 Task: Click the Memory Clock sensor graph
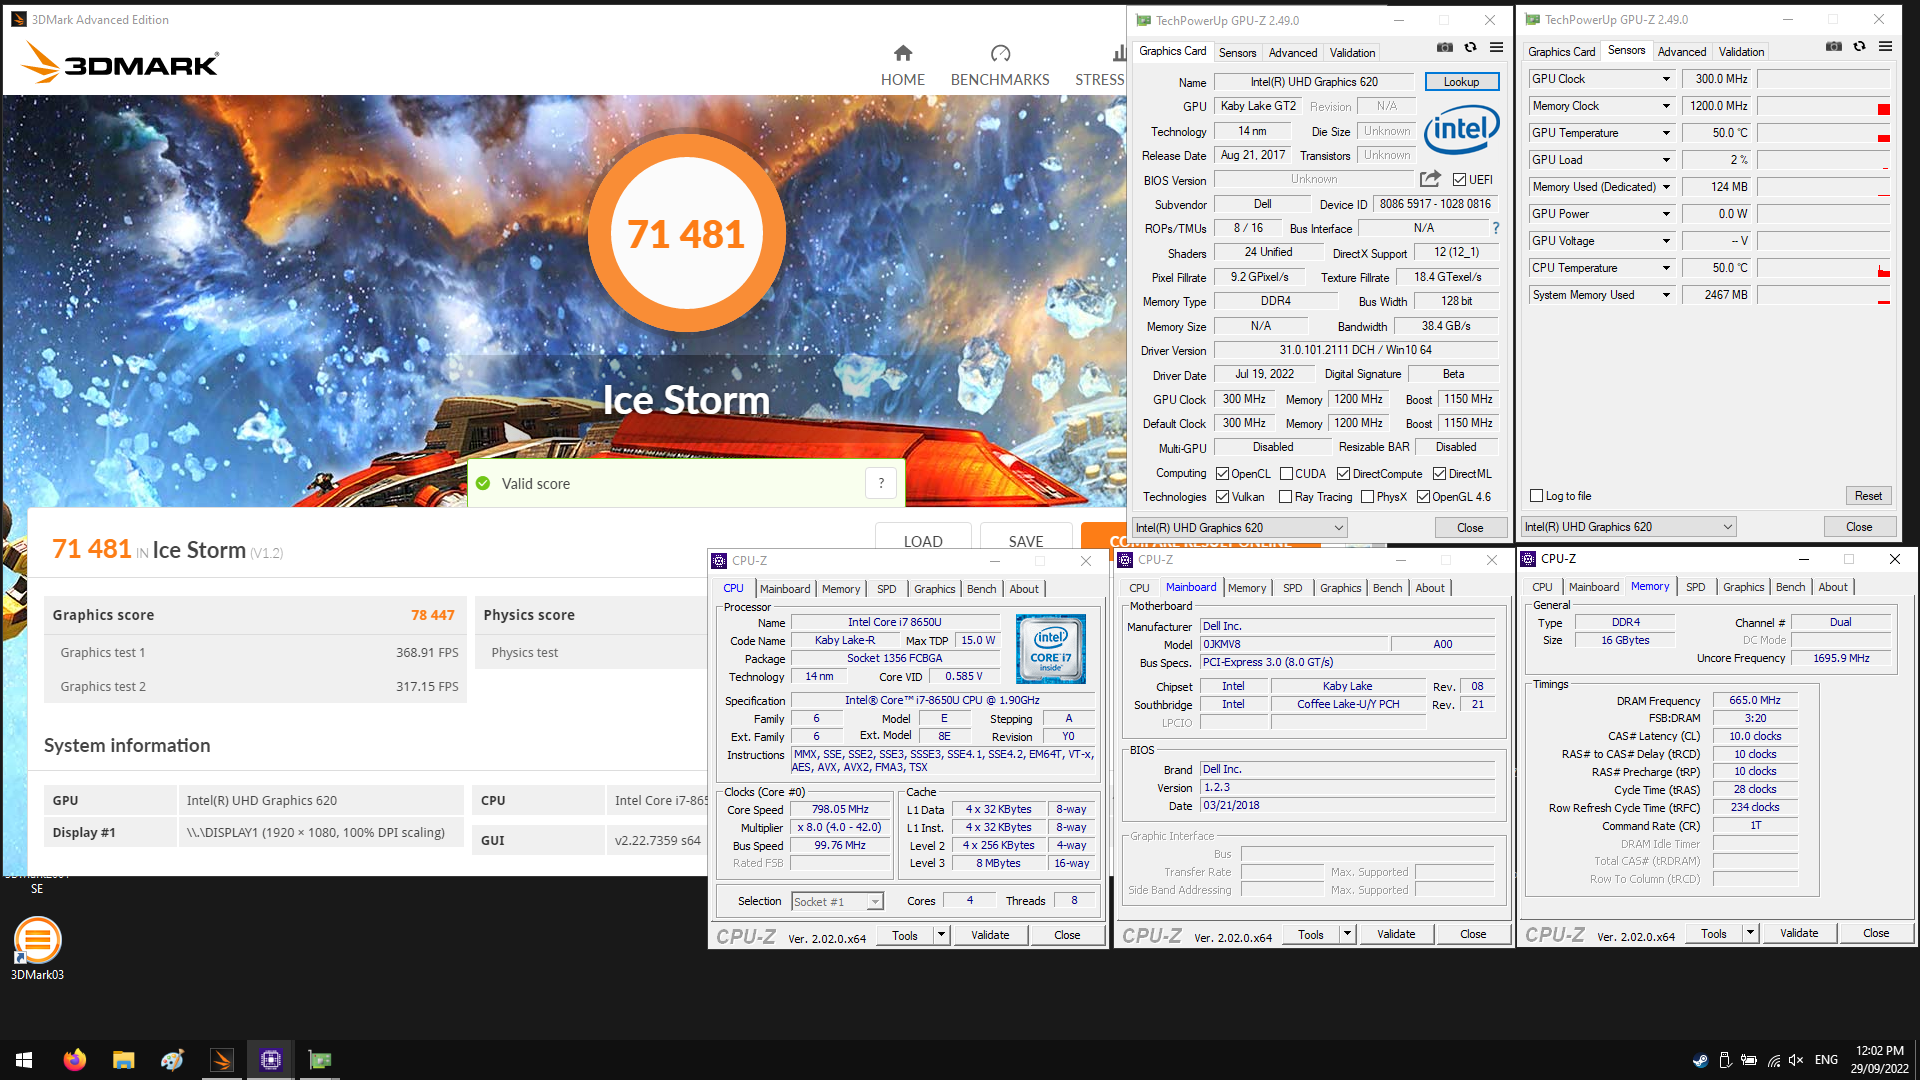(1824, 106)
